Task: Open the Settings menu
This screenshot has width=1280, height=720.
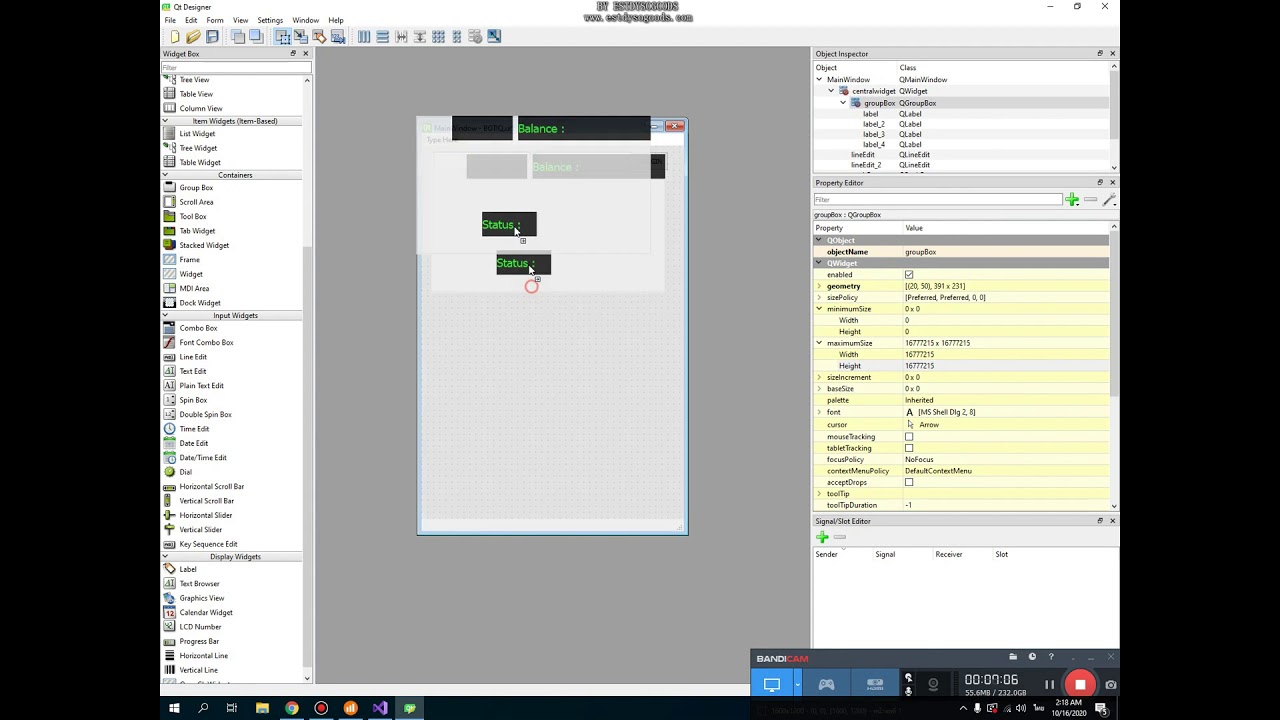Action: pyautogui.click(x=270, y=20)
